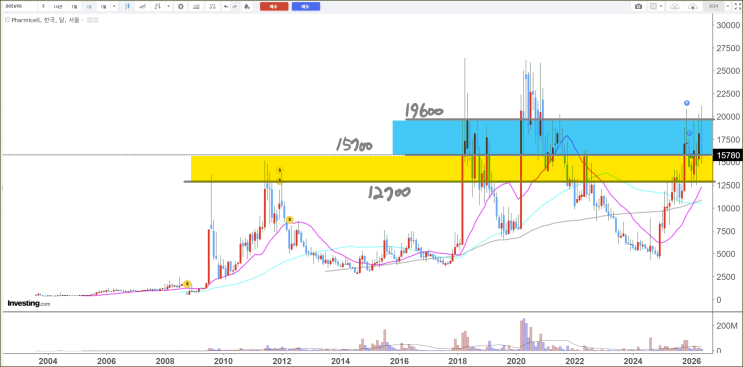This screenshot has width=743, height=367.
Task: Click the lower blue marker inside the blue band near 2026
Action: pyautogui.click(x=689, y=133)
